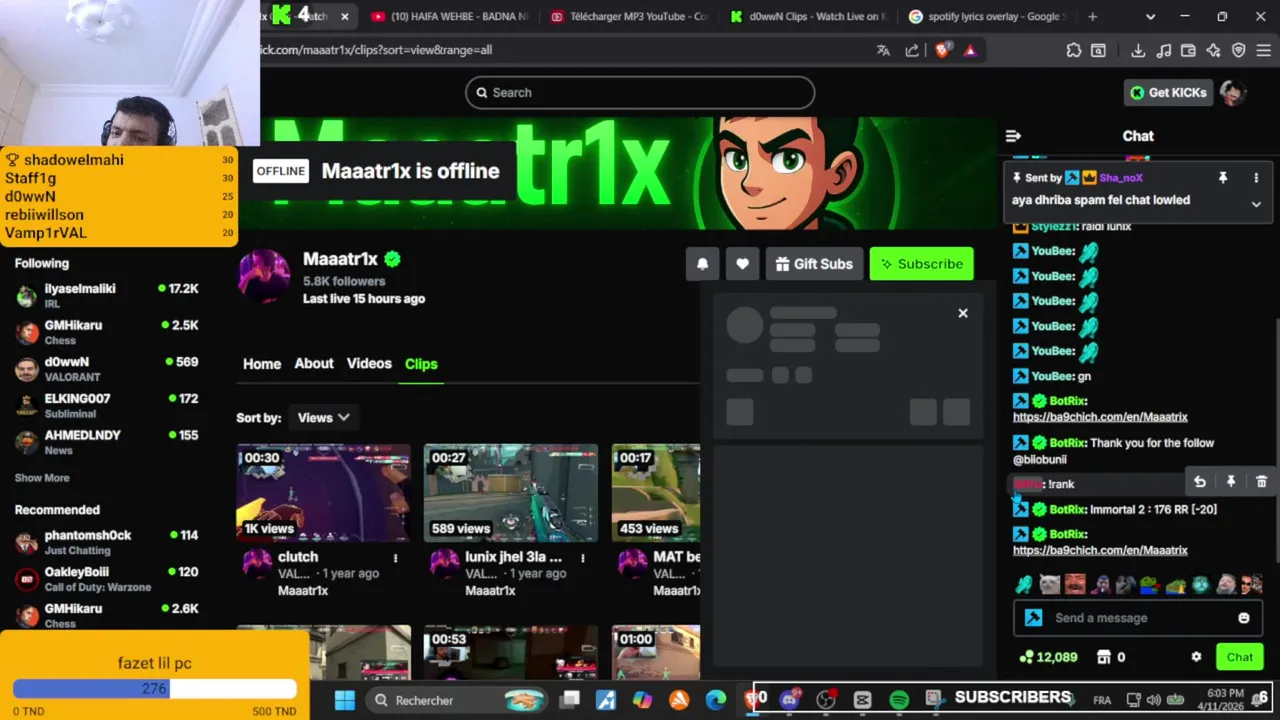
Task: Open GMHikaru channel in Following list
Action: [106, 332]
